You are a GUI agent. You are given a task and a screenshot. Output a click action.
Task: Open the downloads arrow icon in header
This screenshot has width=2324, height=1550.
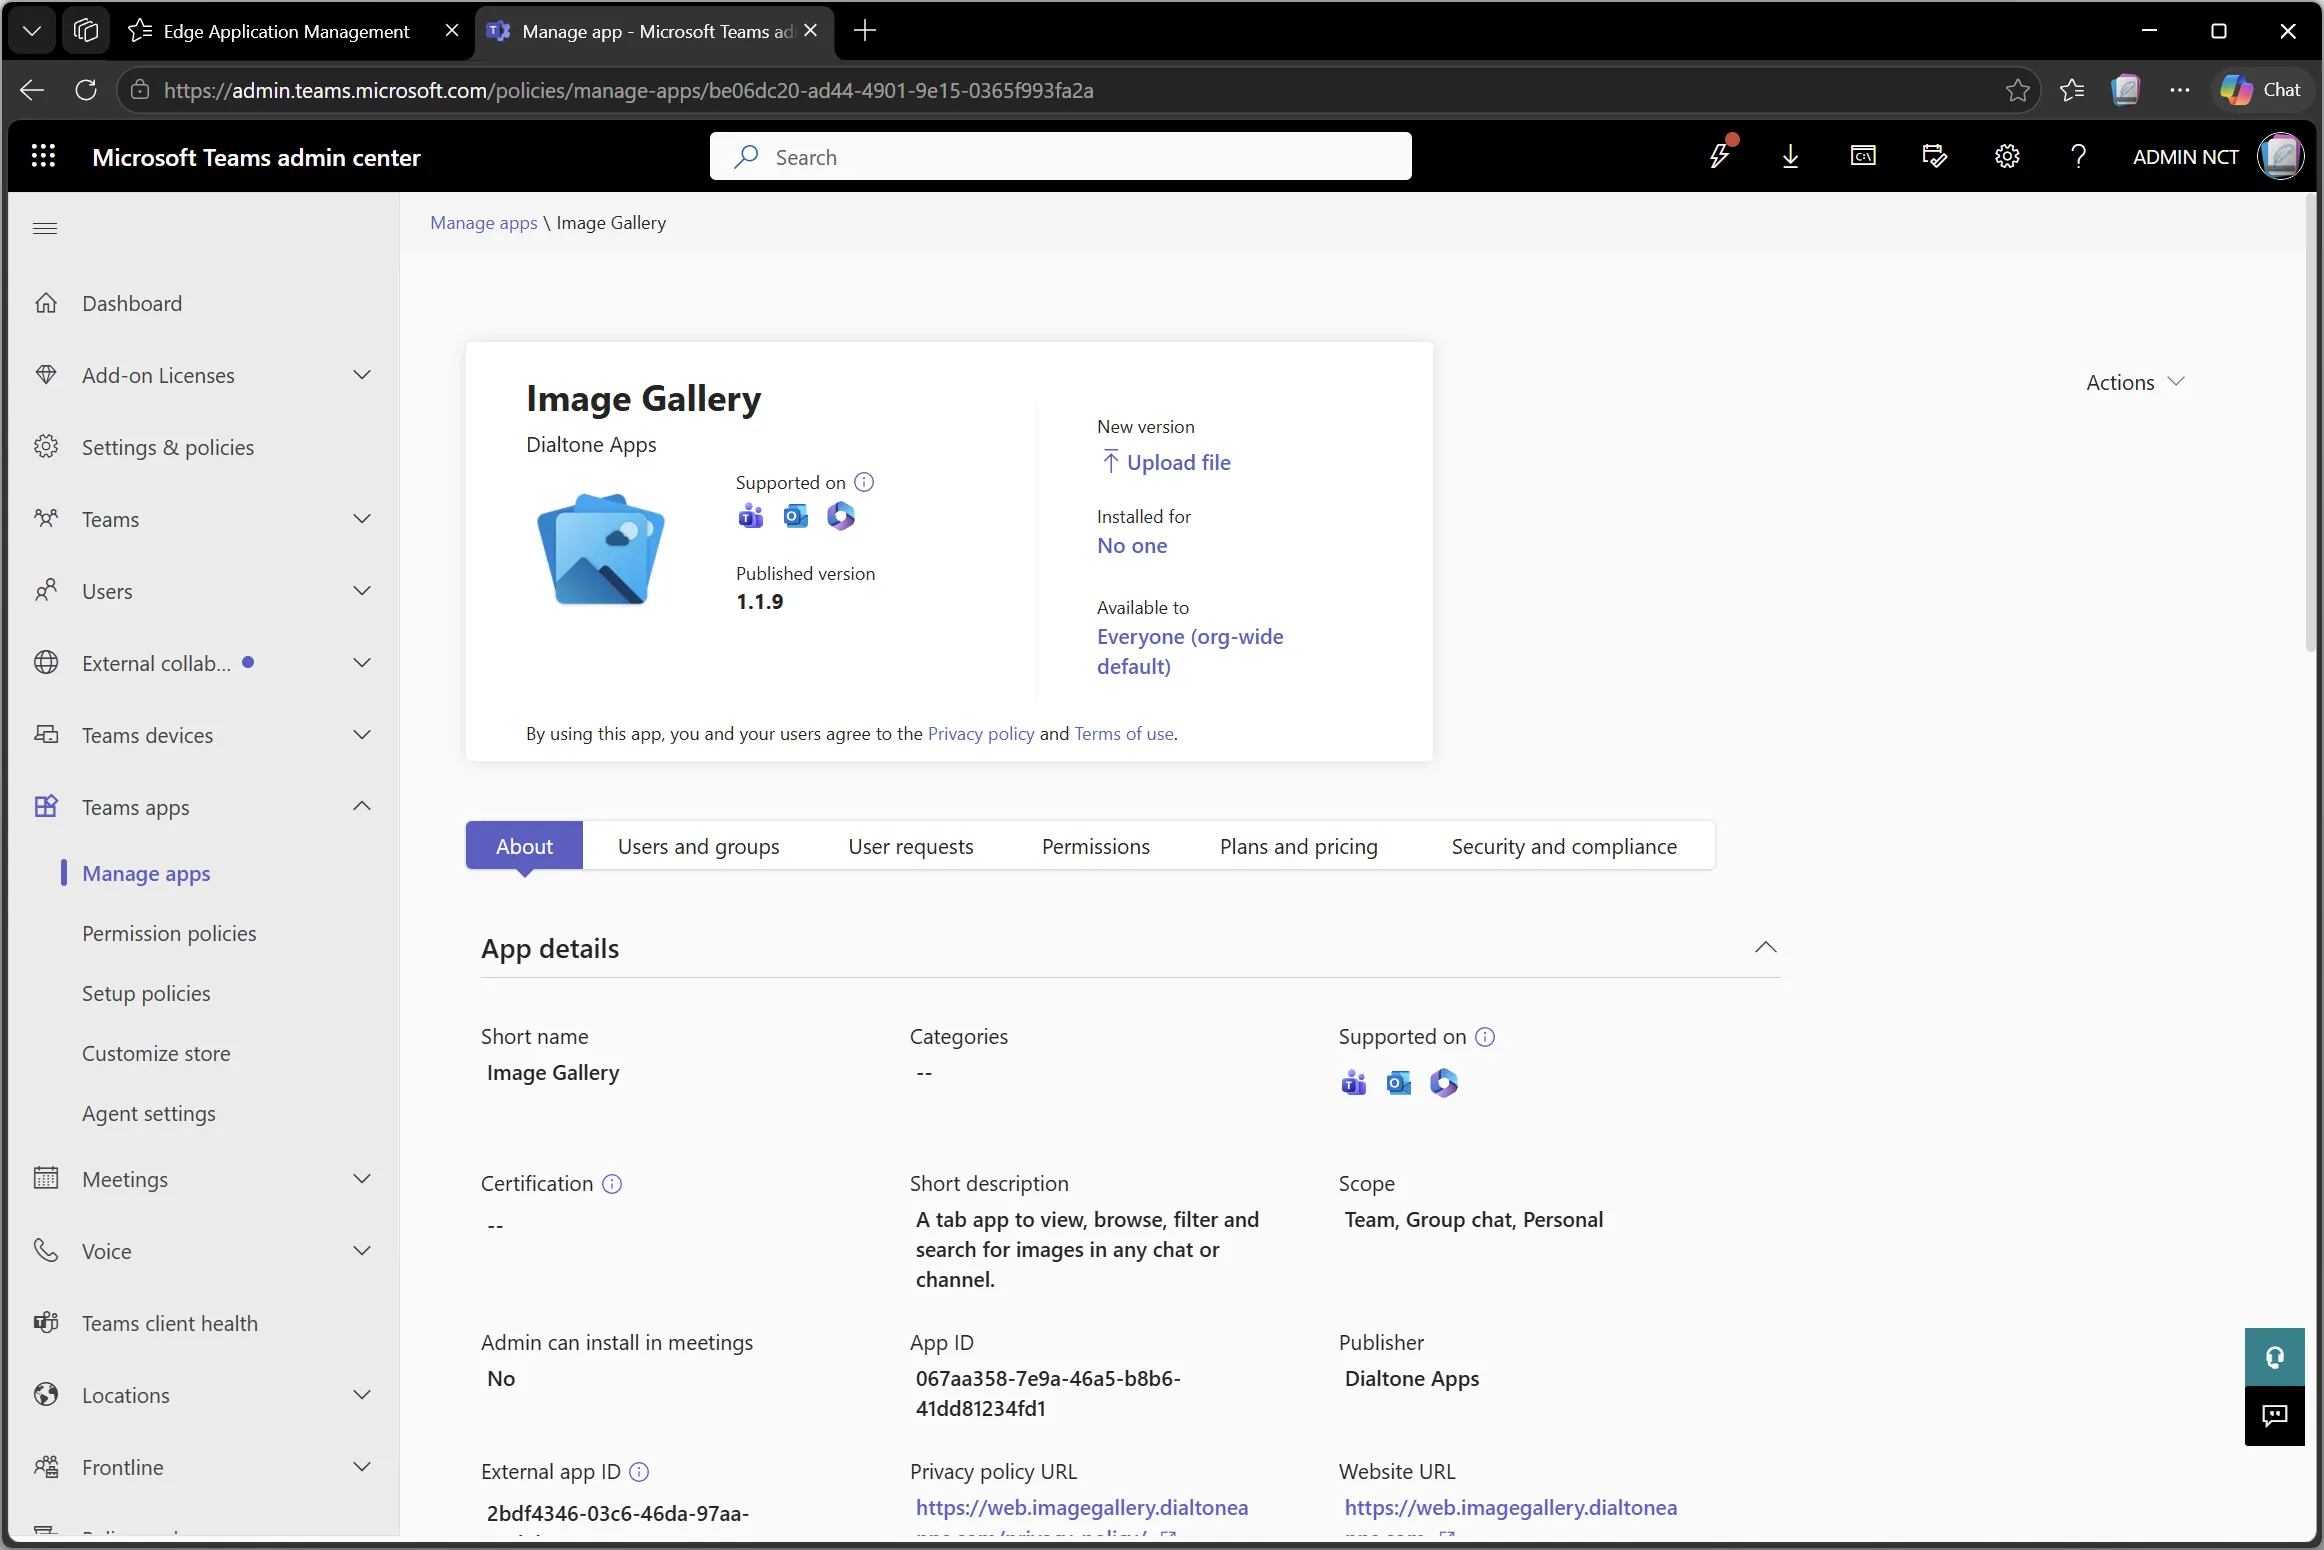(x=1791, y=157)
